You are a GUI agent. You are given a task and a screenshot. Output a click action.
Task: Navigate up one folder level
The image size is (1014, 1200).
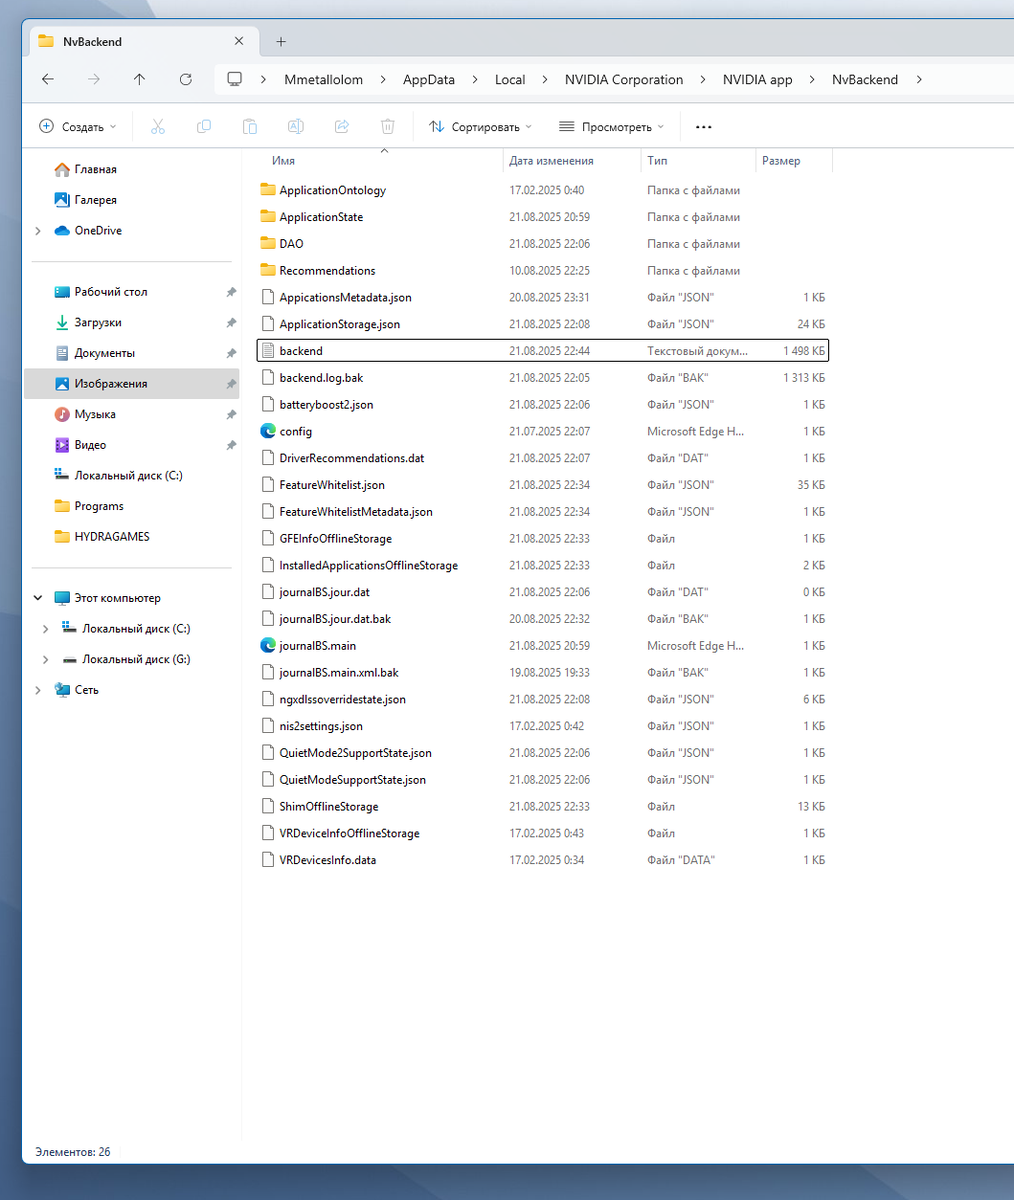click(x=139, y=79)
